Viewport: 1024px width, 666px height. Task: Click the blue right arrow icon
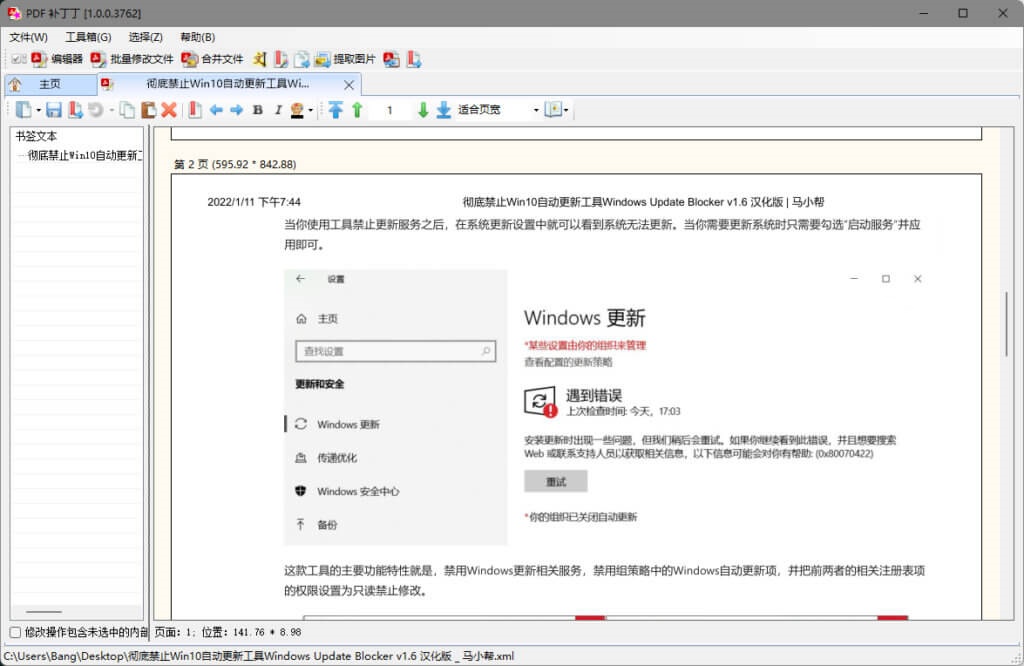pyautogui.click(x=236, y=110)
